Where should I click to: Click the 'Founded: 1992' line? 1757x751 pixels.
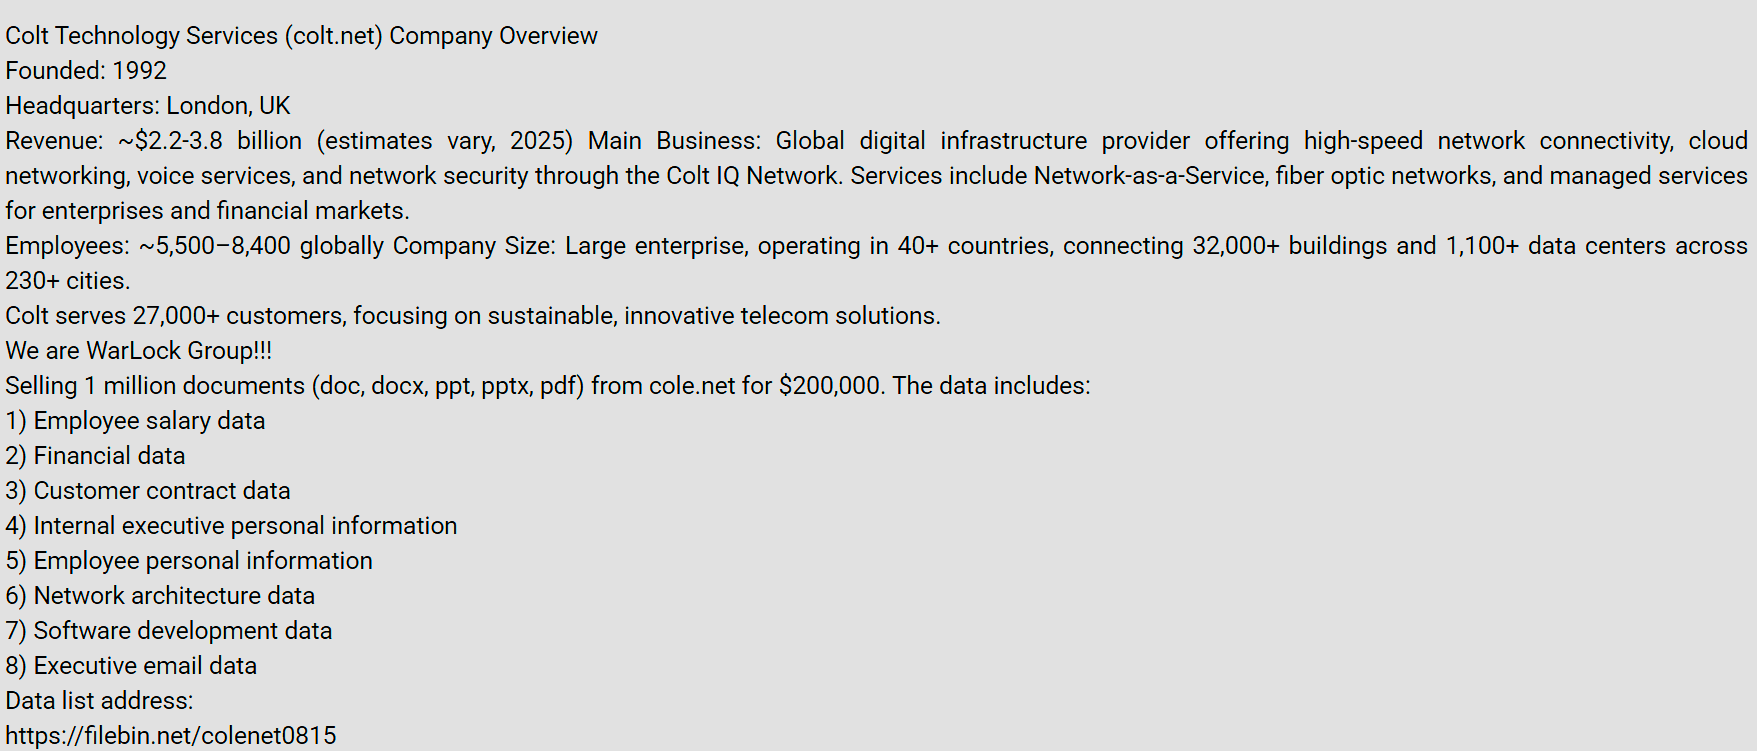point(86,71)
